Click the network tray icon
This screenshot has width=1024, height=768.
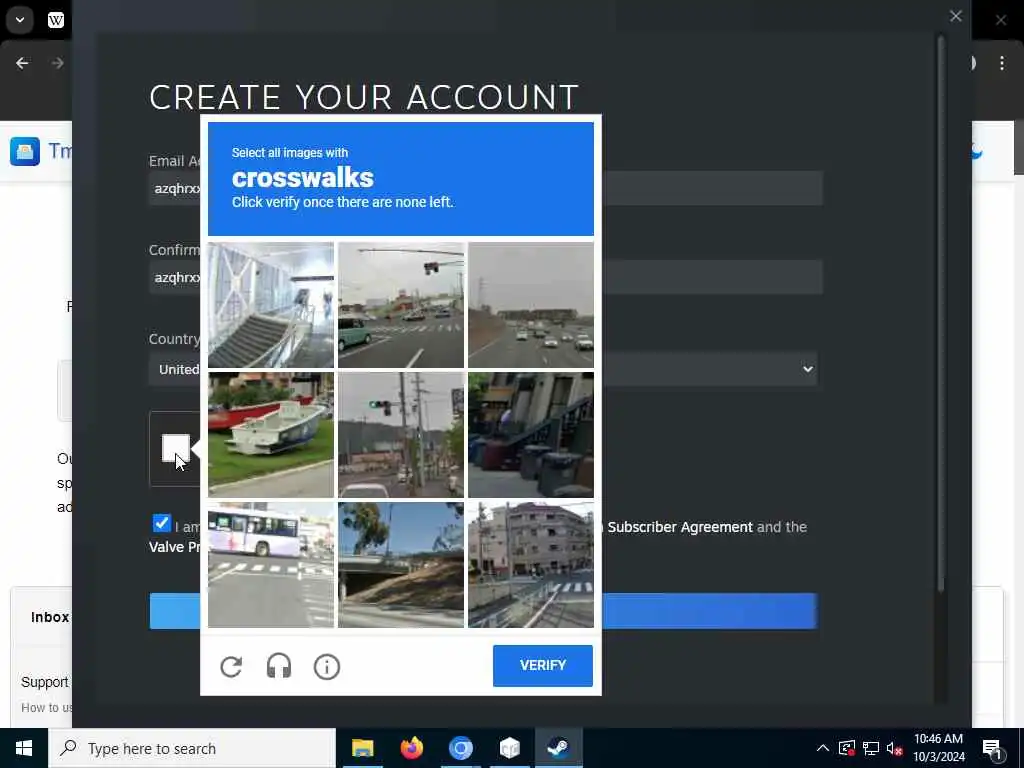pyautogui.click(x=871, y=748)
